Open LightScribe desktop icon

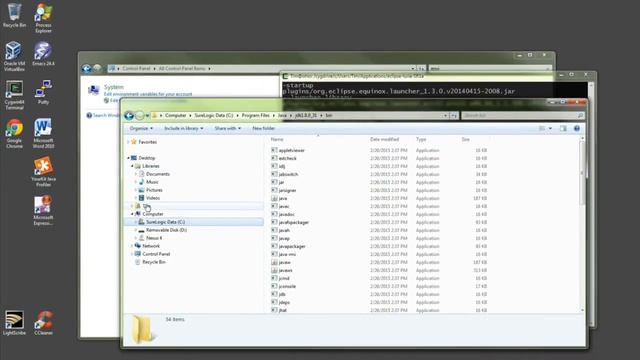click(14, 323)
